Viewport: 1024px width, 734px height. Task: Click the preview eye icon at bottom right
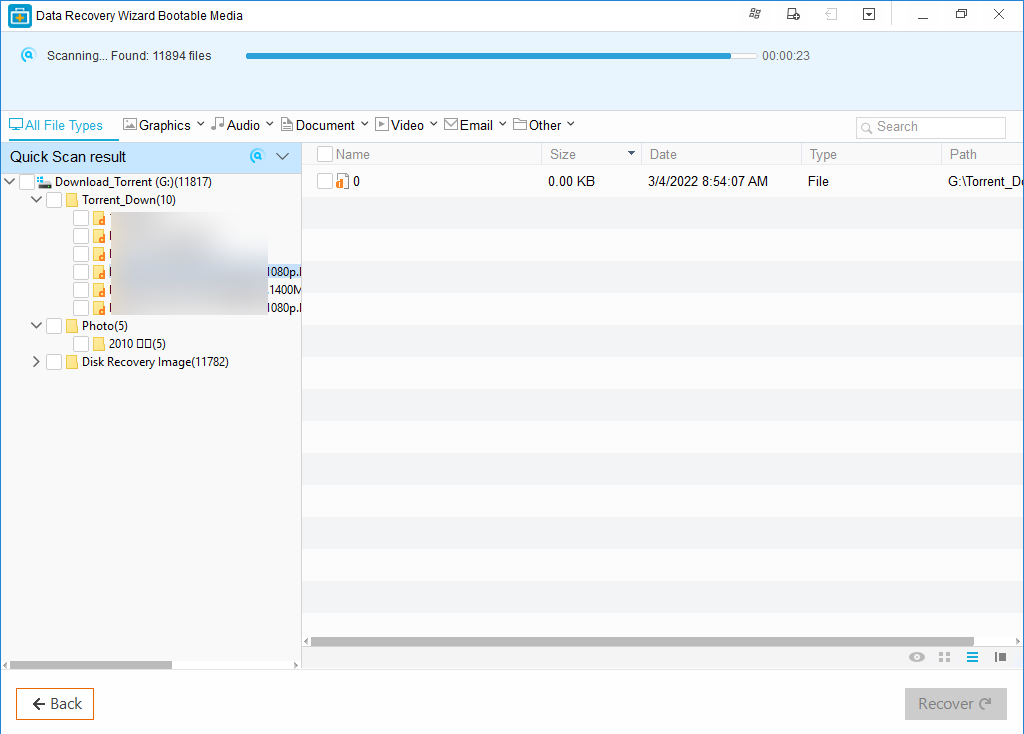[x=917, y=657]
